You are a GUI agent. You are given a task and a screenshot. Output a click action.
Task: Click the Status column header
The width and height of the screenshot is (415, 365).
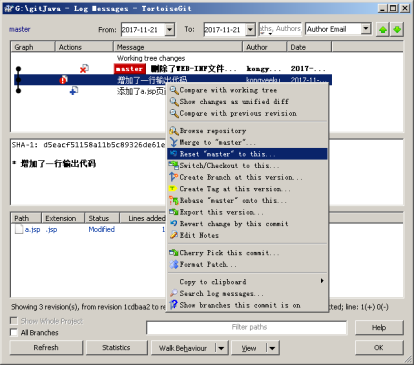point(102,218)
